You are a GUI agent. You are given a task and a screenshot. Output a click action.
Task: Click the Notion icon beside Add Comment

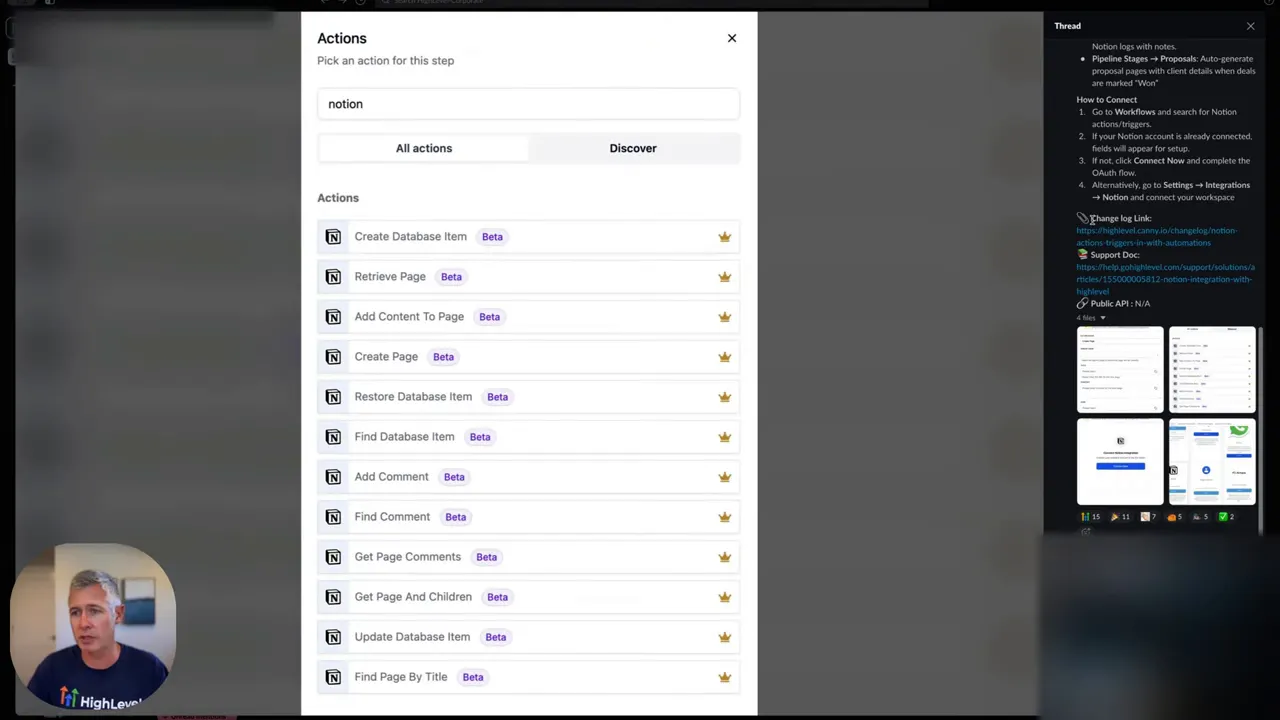coord(333,476)
